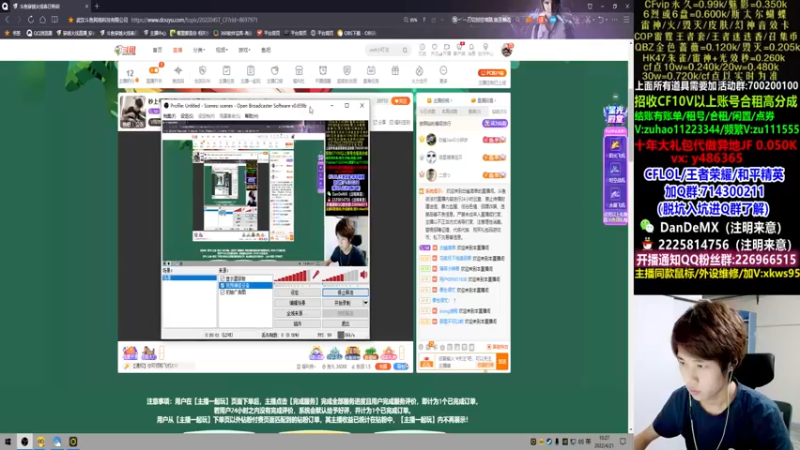800x450 pixels.
Task: Open the follow heart icon in header
Action: tap(435, 47)
